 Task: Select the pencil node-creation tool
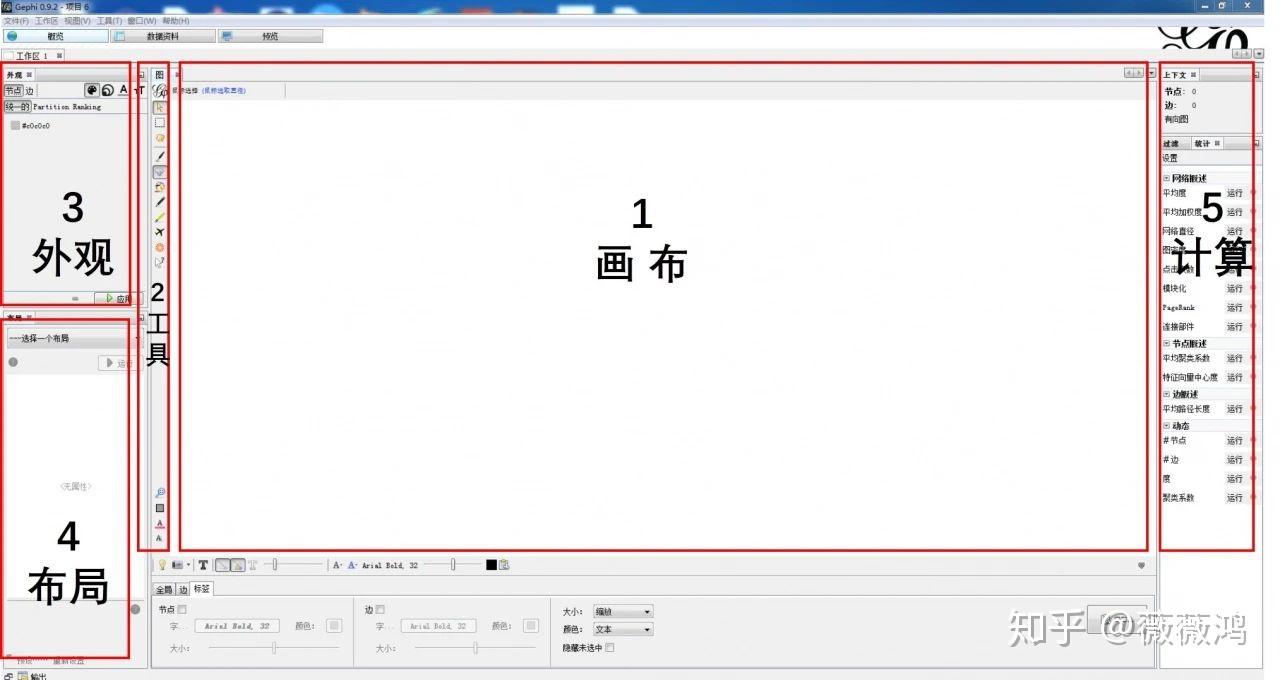click(160, 202)
